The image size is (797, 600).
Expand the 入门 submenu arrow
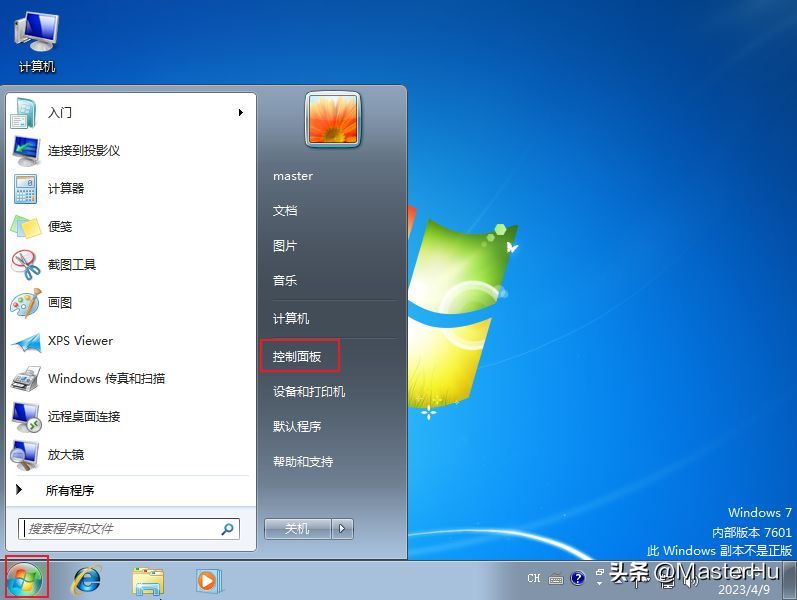[x=240, y=112]
